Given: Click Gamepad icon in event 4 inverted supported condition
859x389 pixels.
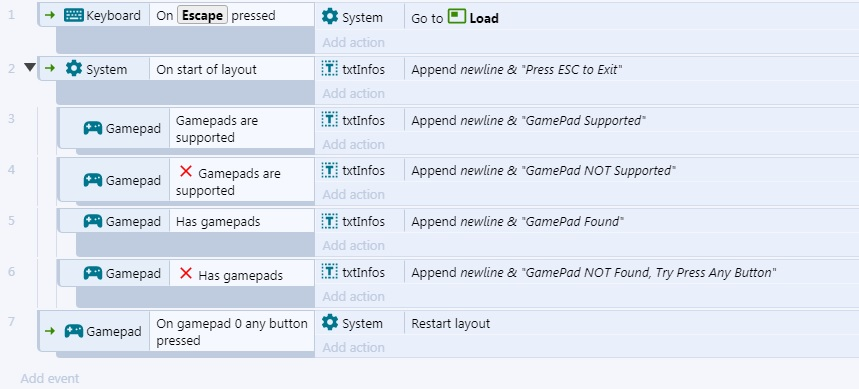Looking at the screenshot, I should [x=93, y=180].
